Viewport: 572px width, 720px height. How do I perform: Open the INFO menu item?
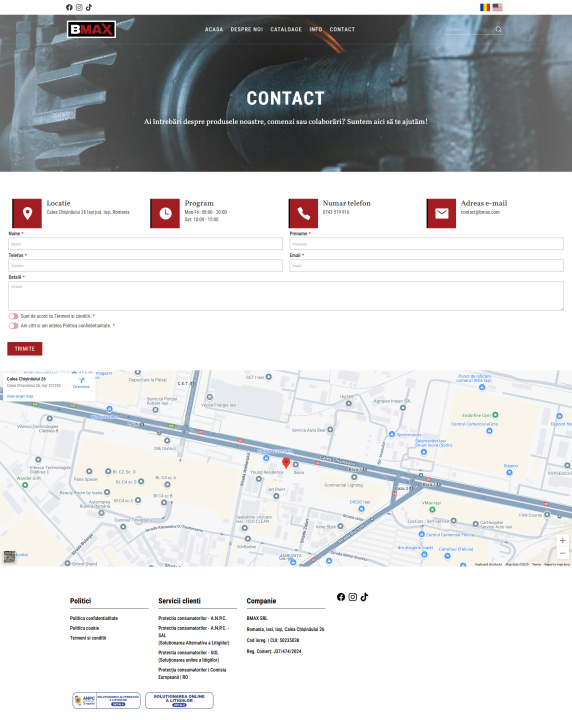coord(316,29)
